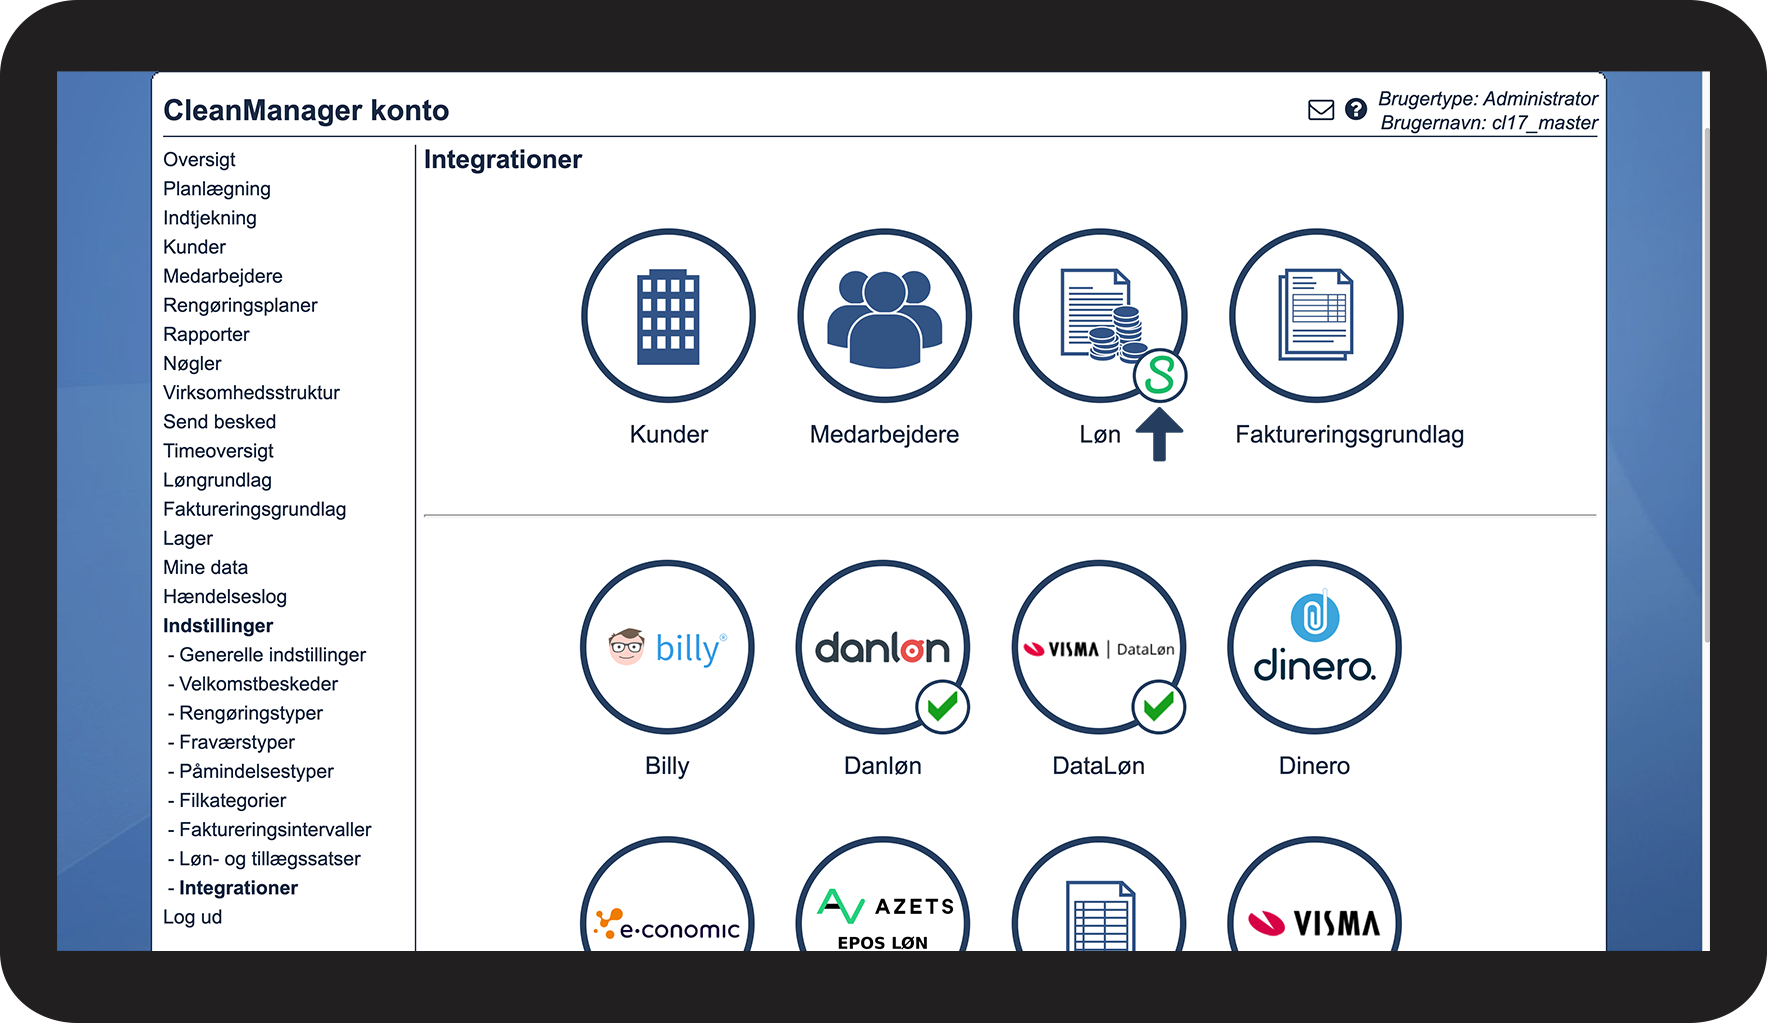Click the Visma logo in the bottom row
Image resolution: width=1767 pixels, height=1023 pixels.
pos(1315,894)
